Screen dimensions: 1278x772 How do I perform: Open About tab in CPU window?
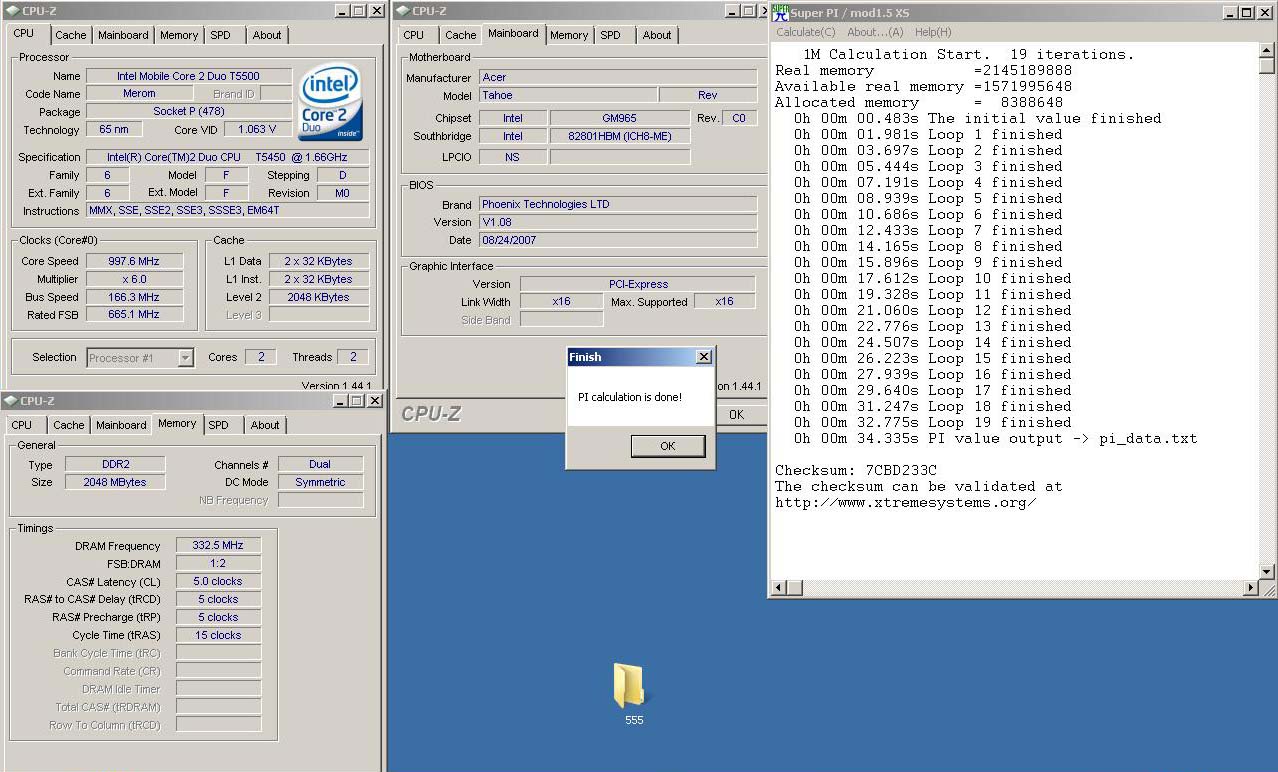point(267,35)
